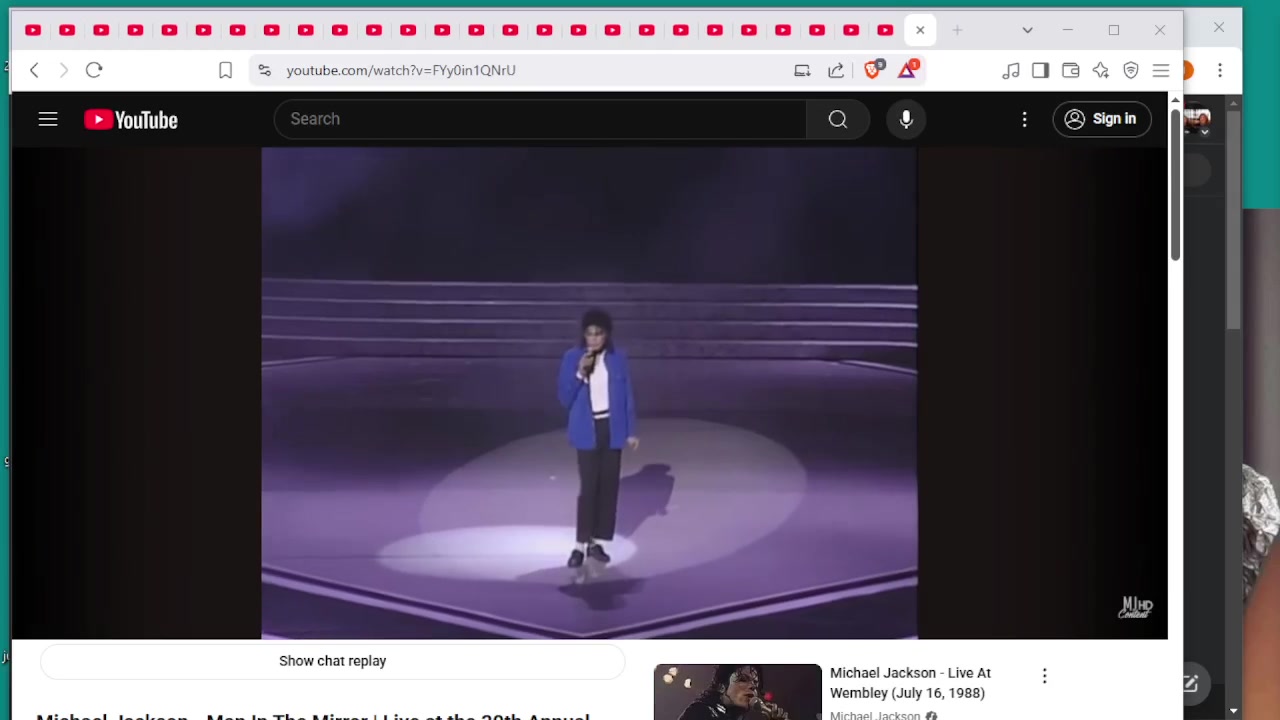Toggle Brave VPN shield icon

1131,70
